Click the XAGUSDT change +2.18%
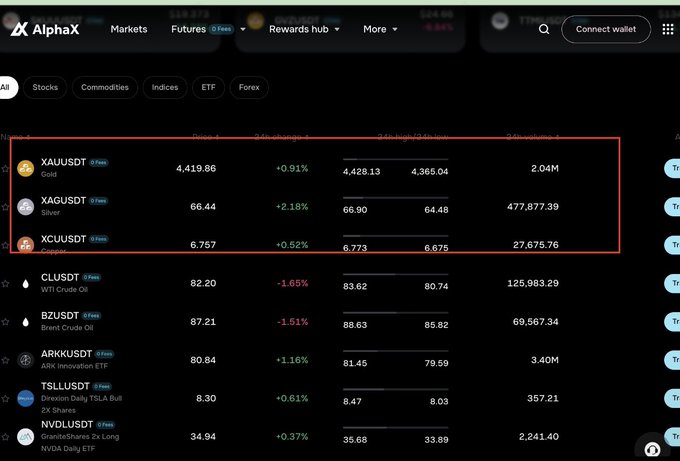 pos(292,206)
